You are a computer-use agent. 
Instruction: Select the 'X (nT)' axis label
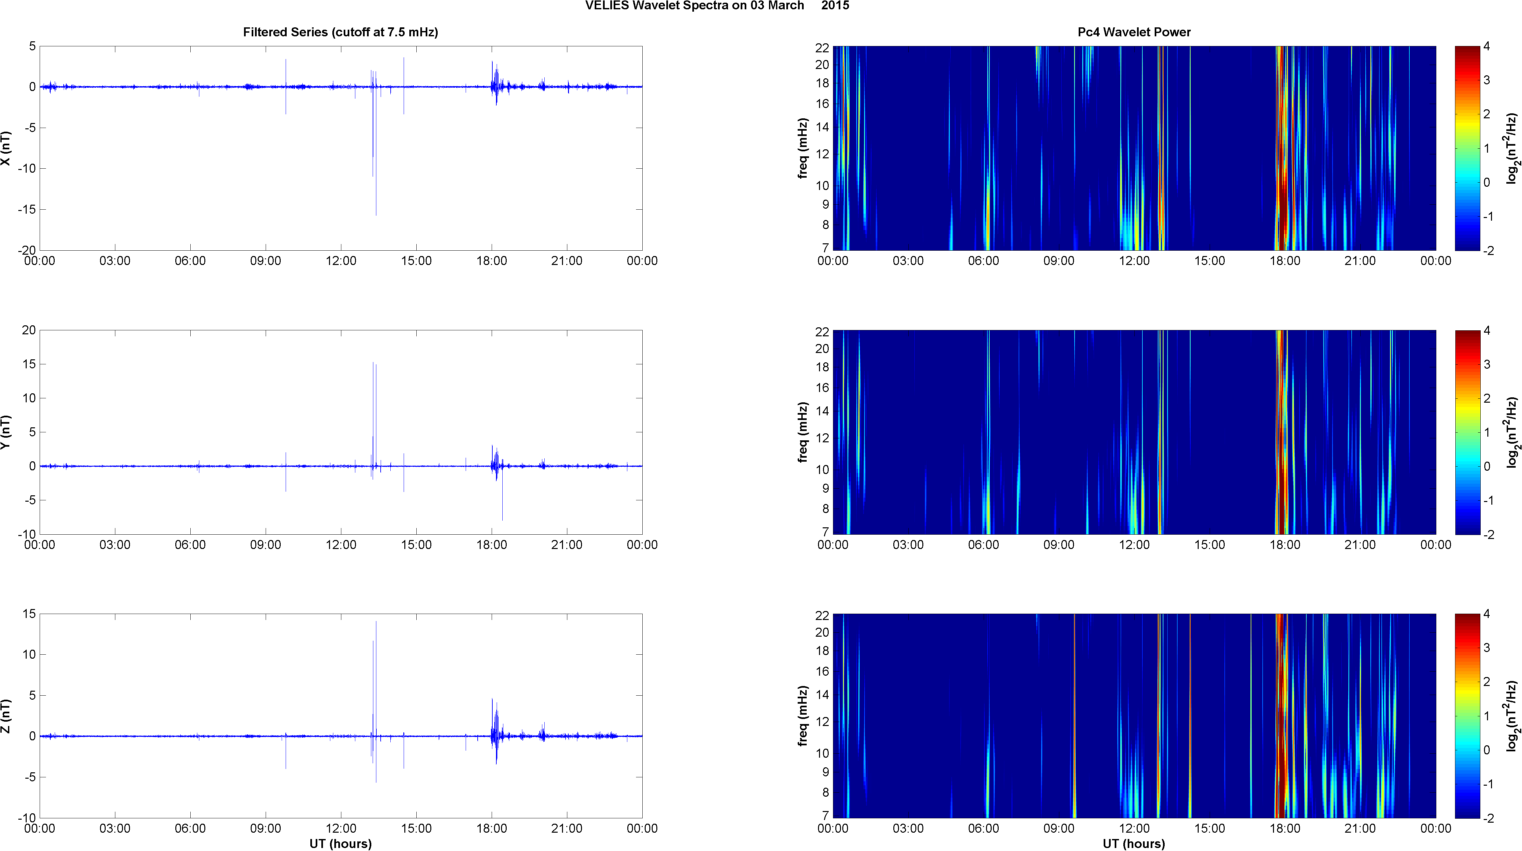point(6,148)
